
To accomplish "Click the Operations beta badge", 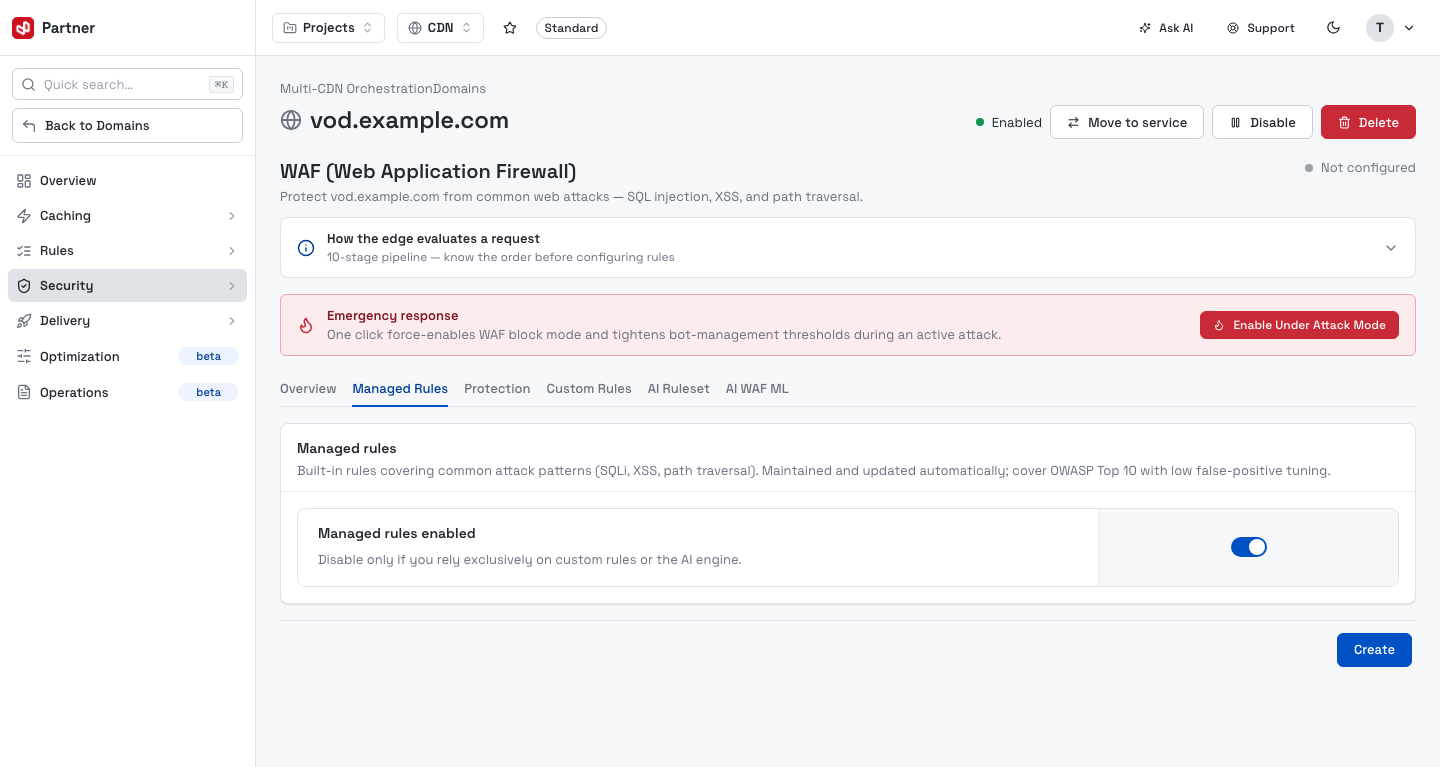I will [208, 393].
